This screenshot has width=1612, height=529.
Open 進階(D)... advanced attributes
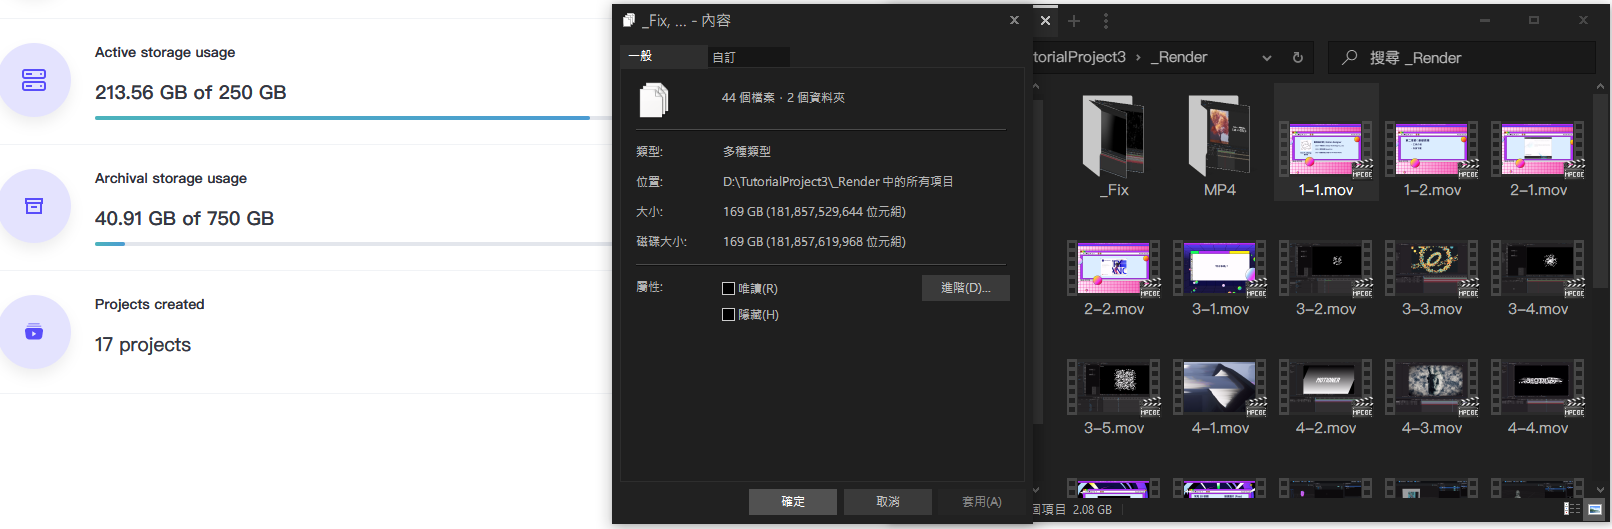pos(965,288)
